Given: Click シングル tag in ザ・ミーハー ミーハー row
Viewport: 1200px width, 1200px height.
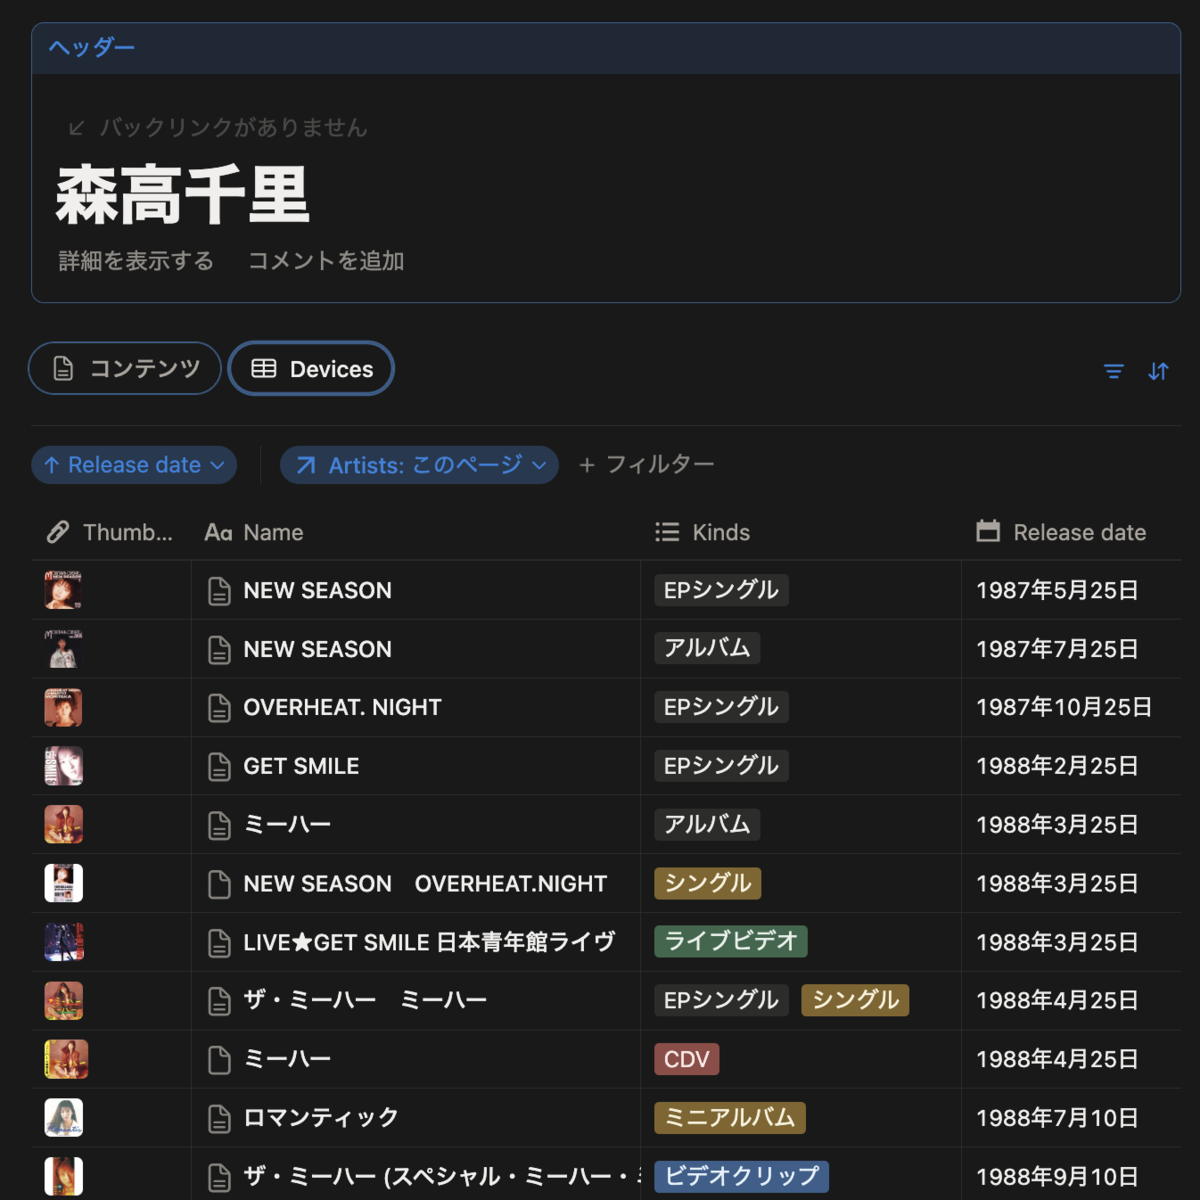Looking at the screenshot, I should pos(855,1000).
